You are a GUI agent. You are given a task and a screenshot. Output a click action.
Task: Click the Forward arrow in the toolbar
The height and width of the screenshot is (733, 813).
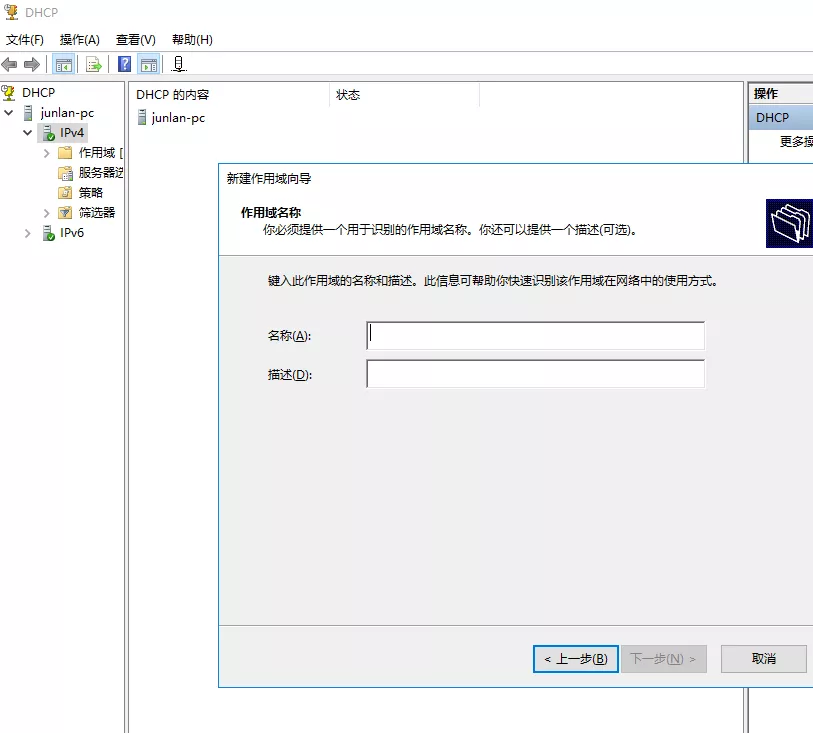[32, 65]
